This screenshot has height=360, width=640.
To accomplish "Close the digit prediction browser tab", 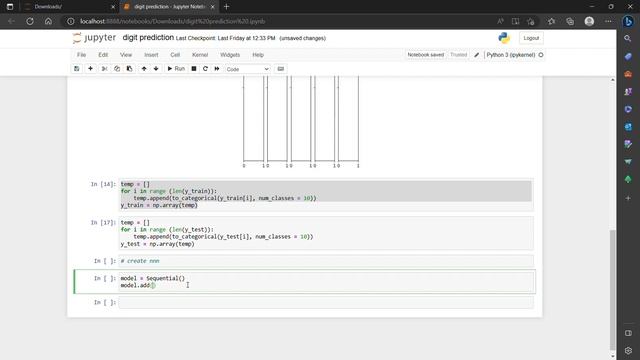I will coord(212,7).
